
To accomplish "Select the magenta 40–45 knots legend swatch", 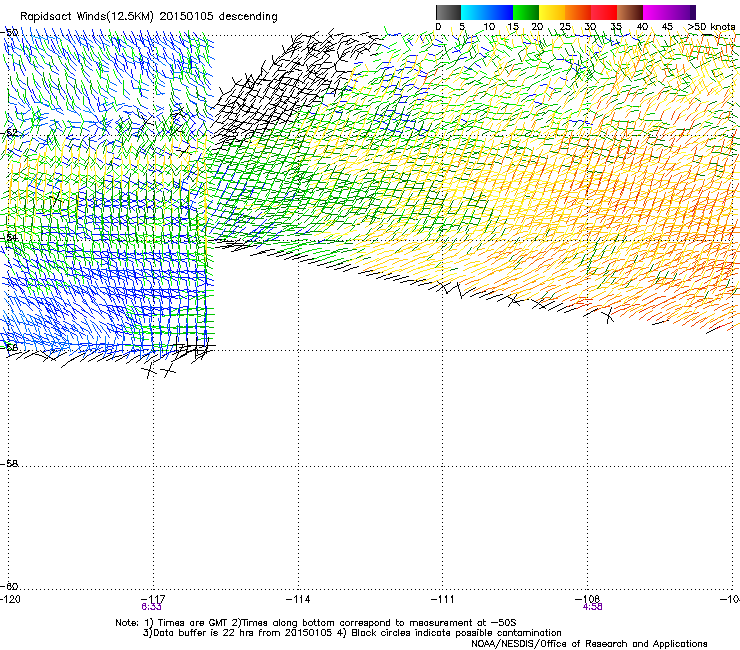I will (656, 12).
